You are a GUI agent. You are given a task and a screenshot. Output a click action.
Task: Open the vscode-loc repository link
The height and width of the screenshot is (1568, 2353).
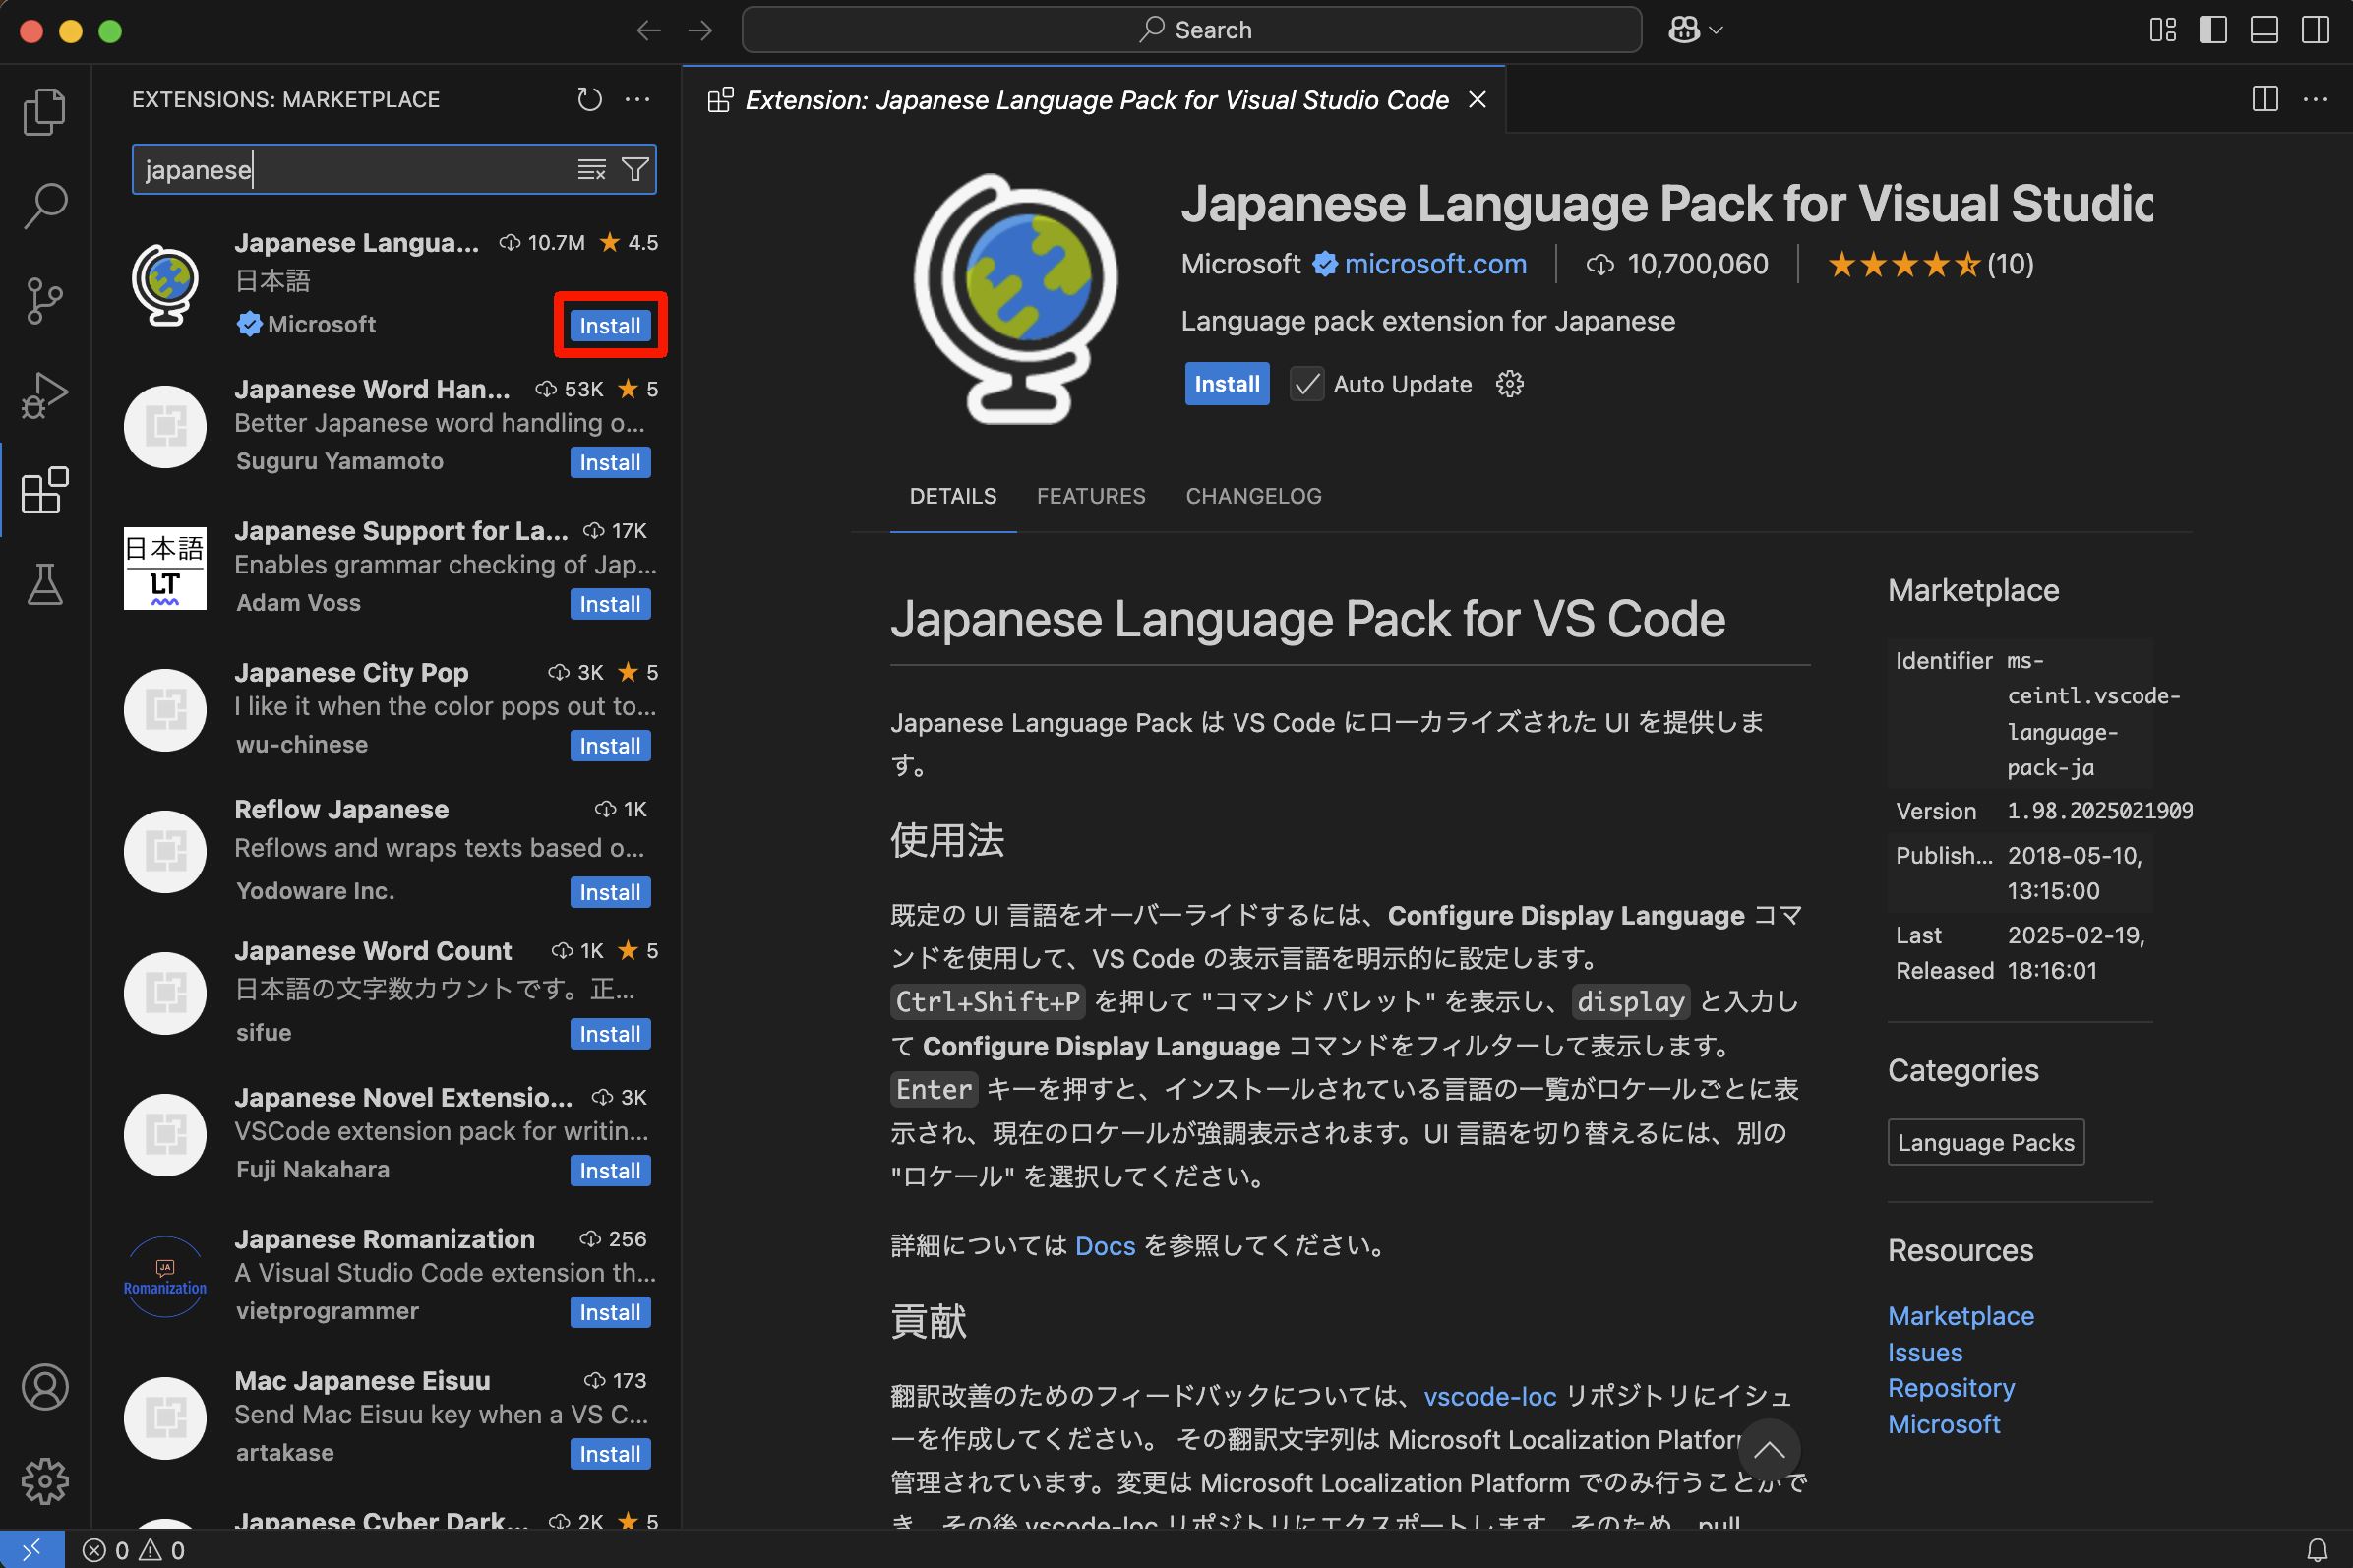point(1490,1396)
